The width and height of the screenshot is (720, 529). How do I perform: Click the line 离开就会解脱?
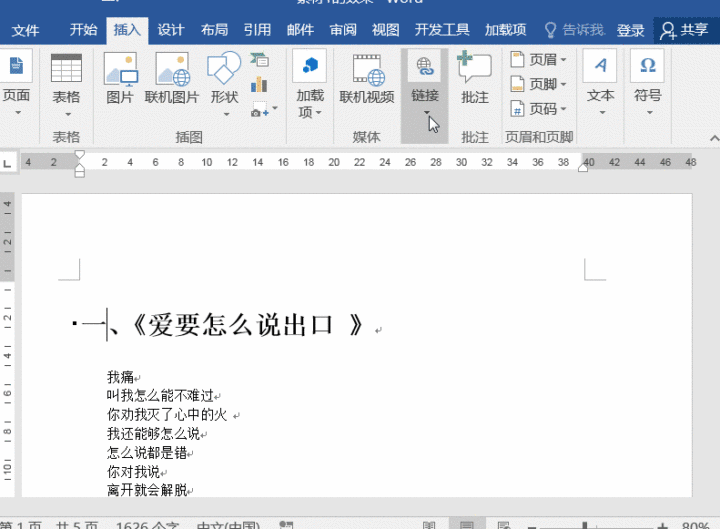point(147,490)
